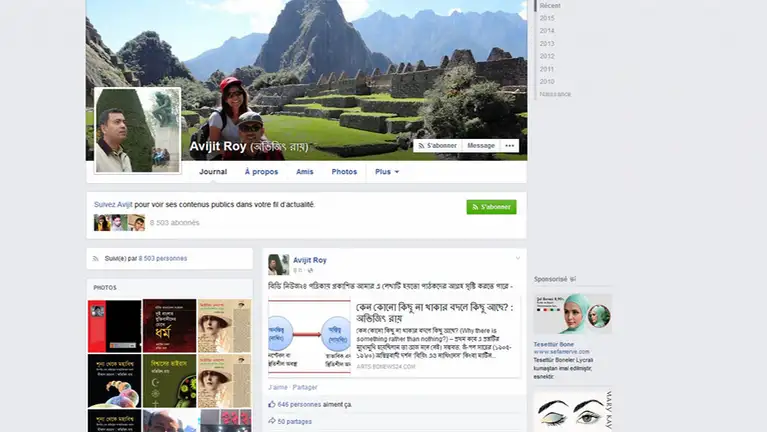Click the Tesettür Bone sponsored ad image
This screenshot has height=432, width=767.
(x=572, y=314)
